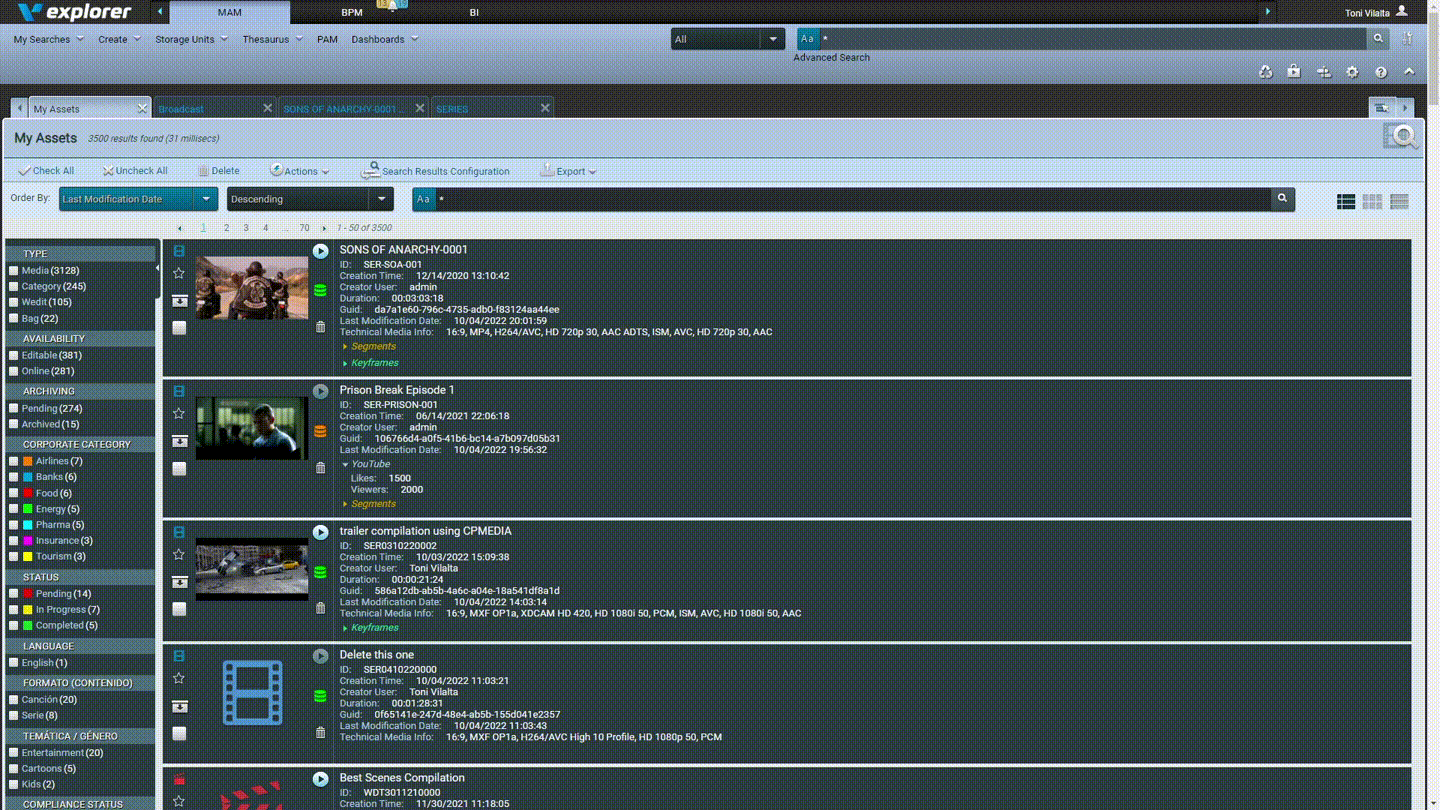Check the Category type filter
This screenshot has width=1440, height=810.
click(14, 286)
